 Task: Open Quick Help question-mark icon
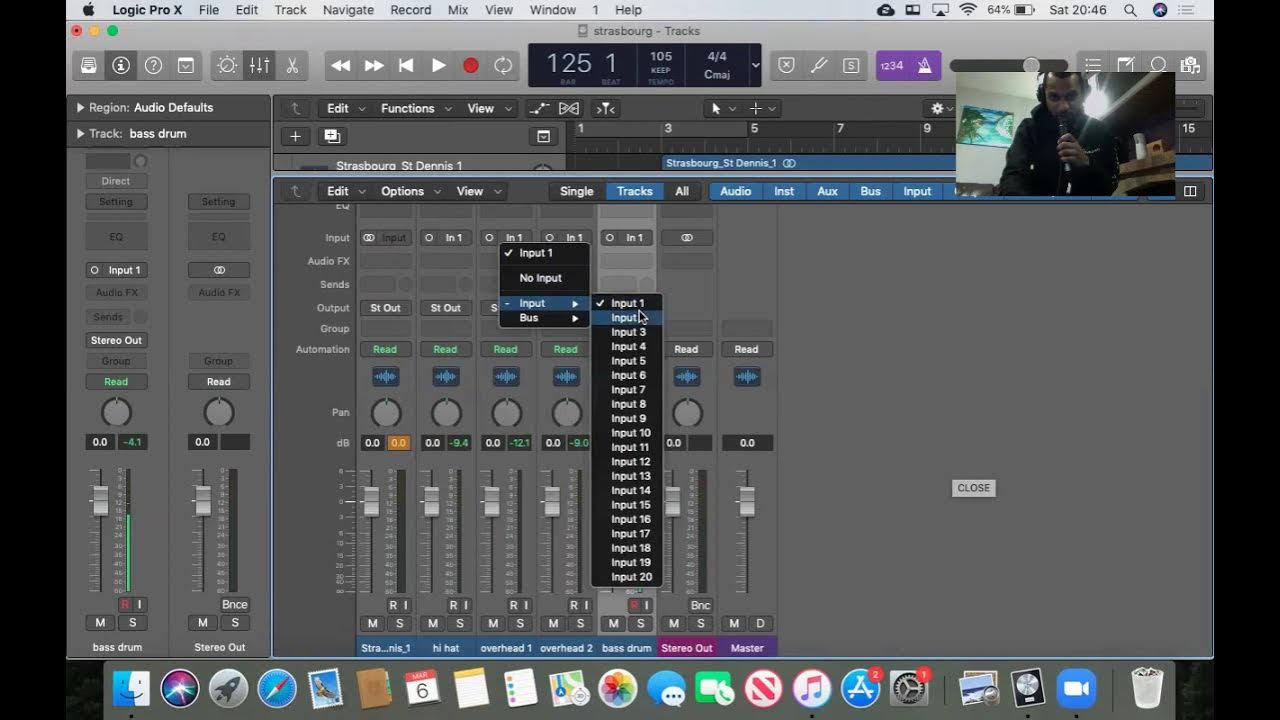pos(153,66)
